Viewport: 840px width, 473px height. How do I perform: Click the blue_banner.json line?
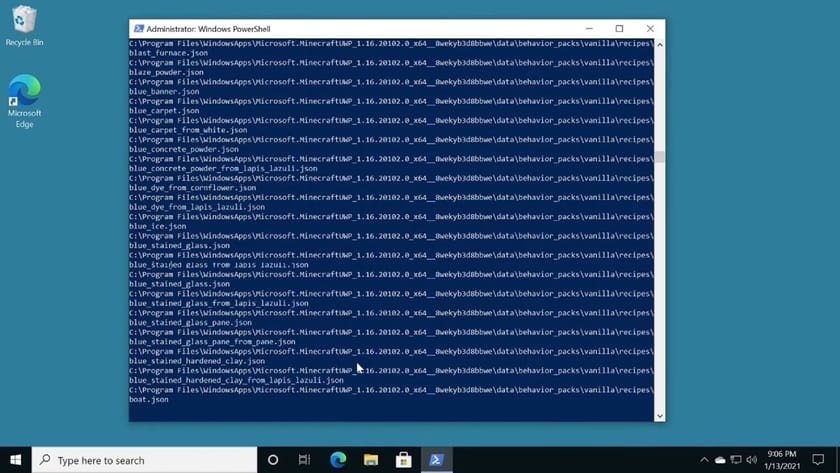point(164,92)
